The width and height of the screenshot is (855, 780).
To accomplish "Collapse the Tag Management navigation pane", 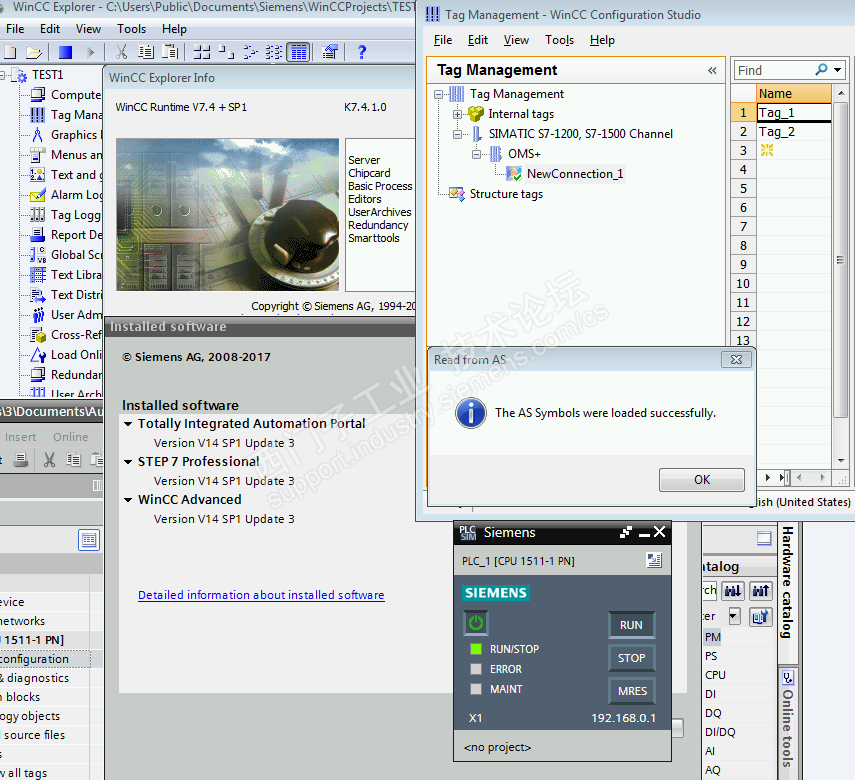I will point(712,70).
